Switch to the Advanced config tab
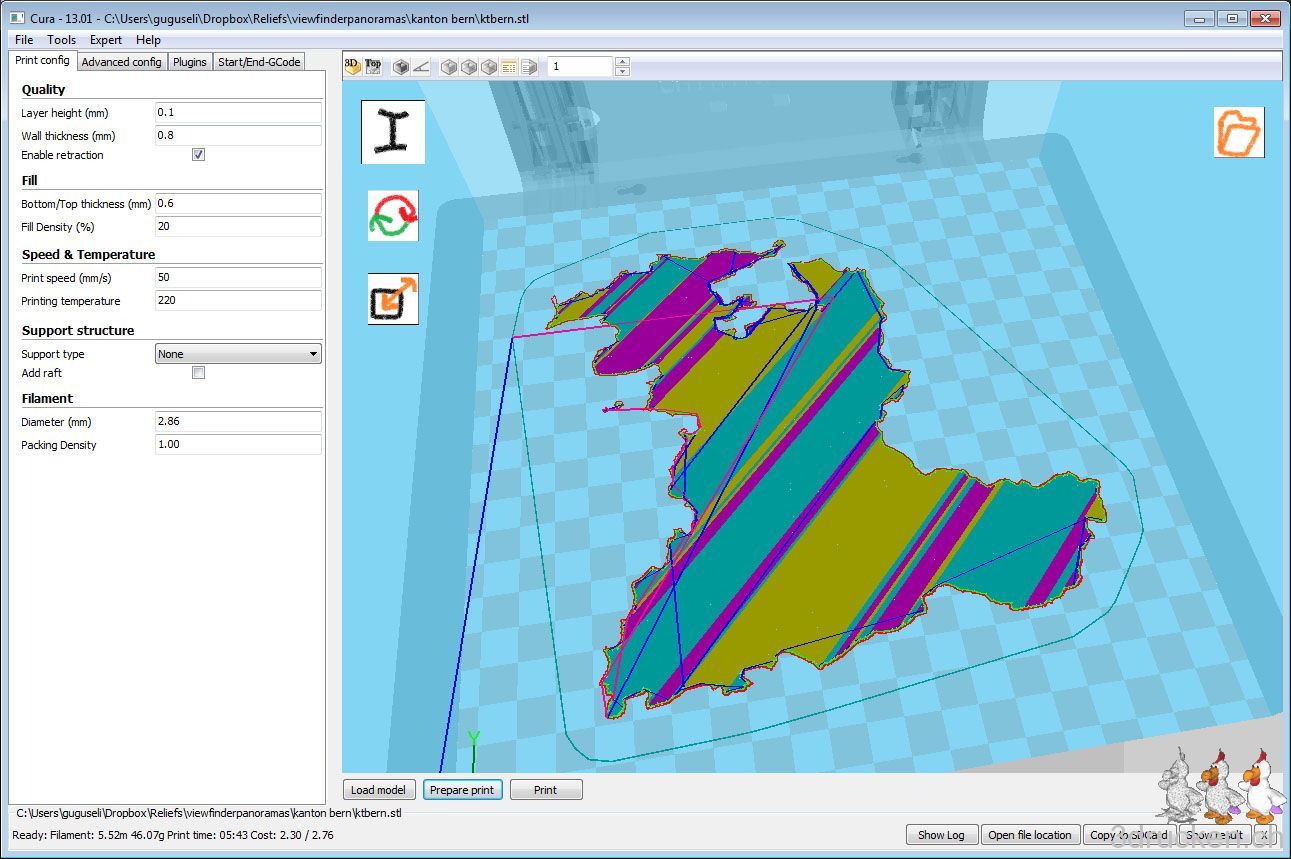Image resolution: width=1291 pixels, height=859 pixels. 121,62
